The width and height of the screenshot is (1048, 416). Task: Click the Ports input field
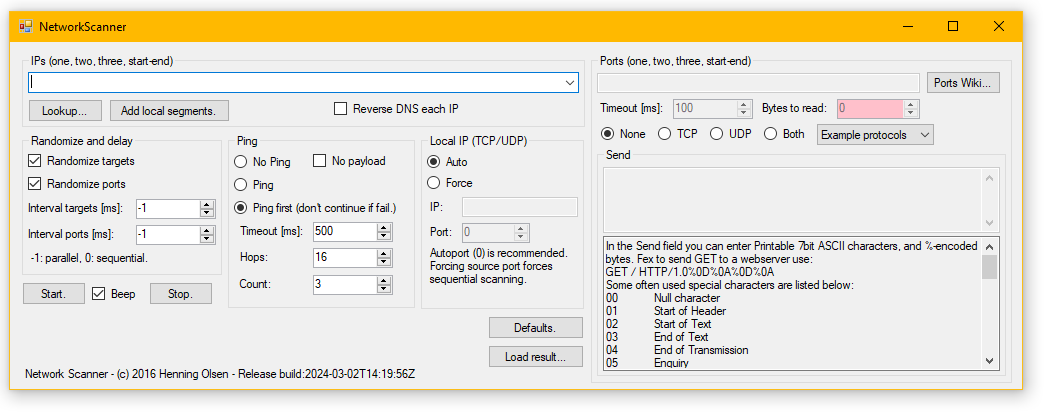[x=758, y=83]
